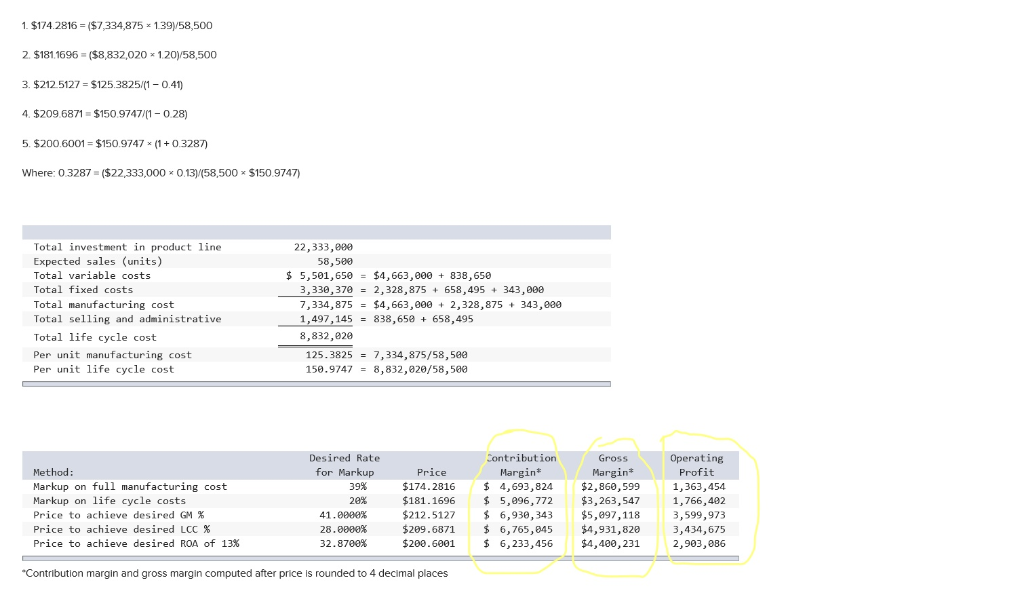Click the scrollbar below the cost summary table
1024x593 pixels.
pos(317,381)
